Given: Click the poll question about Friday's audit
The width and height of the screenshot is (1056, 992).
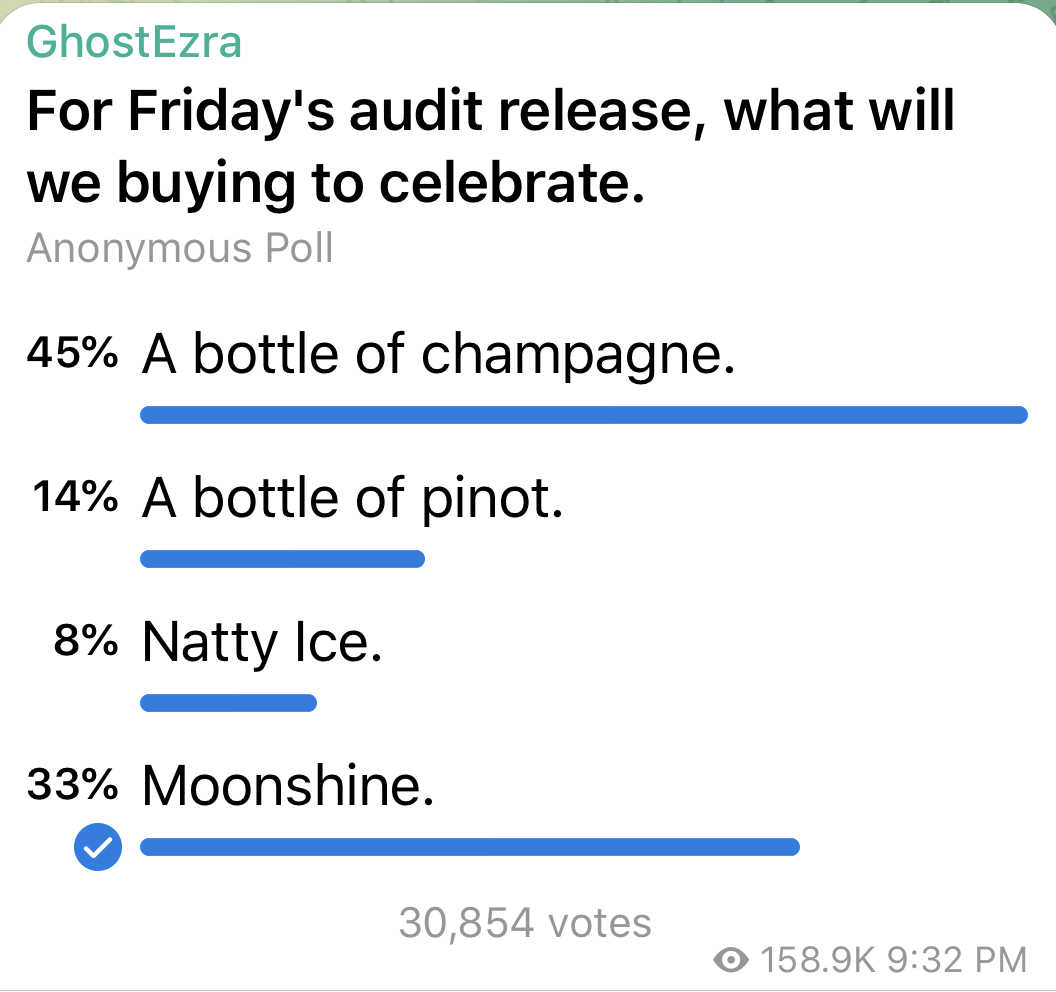Looking at the screenshot, I should pos(490,147).
